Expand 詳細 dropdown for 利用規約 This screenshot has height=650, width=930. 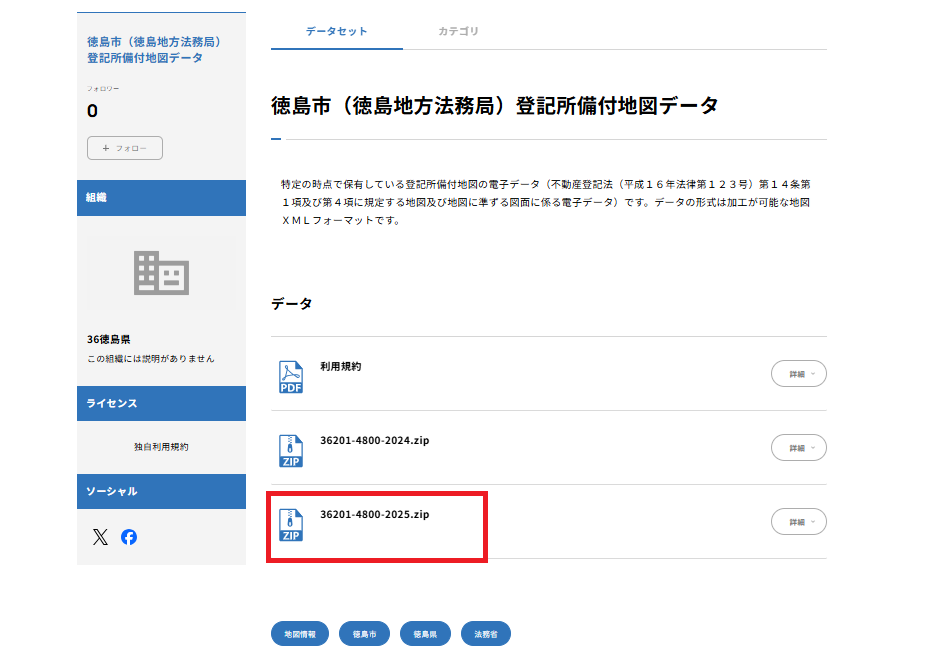pyautogui.click(x=798, y=374)
